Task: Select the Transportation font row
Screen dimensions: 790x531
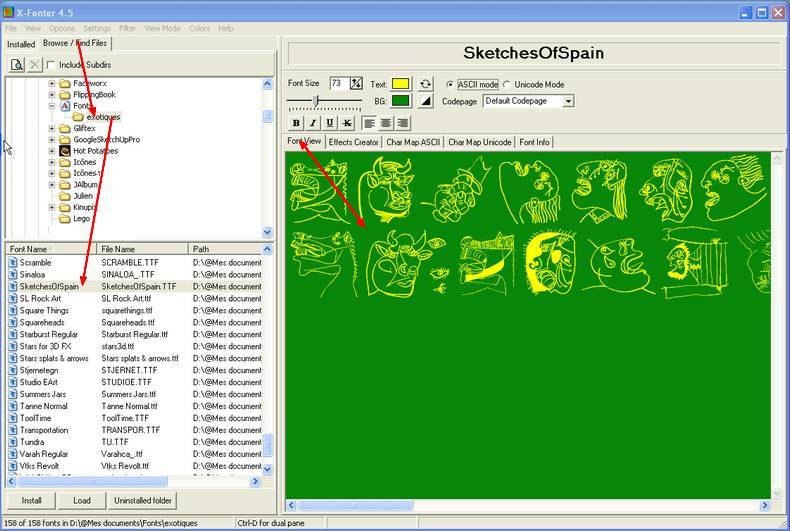Action: pos(134,430)
